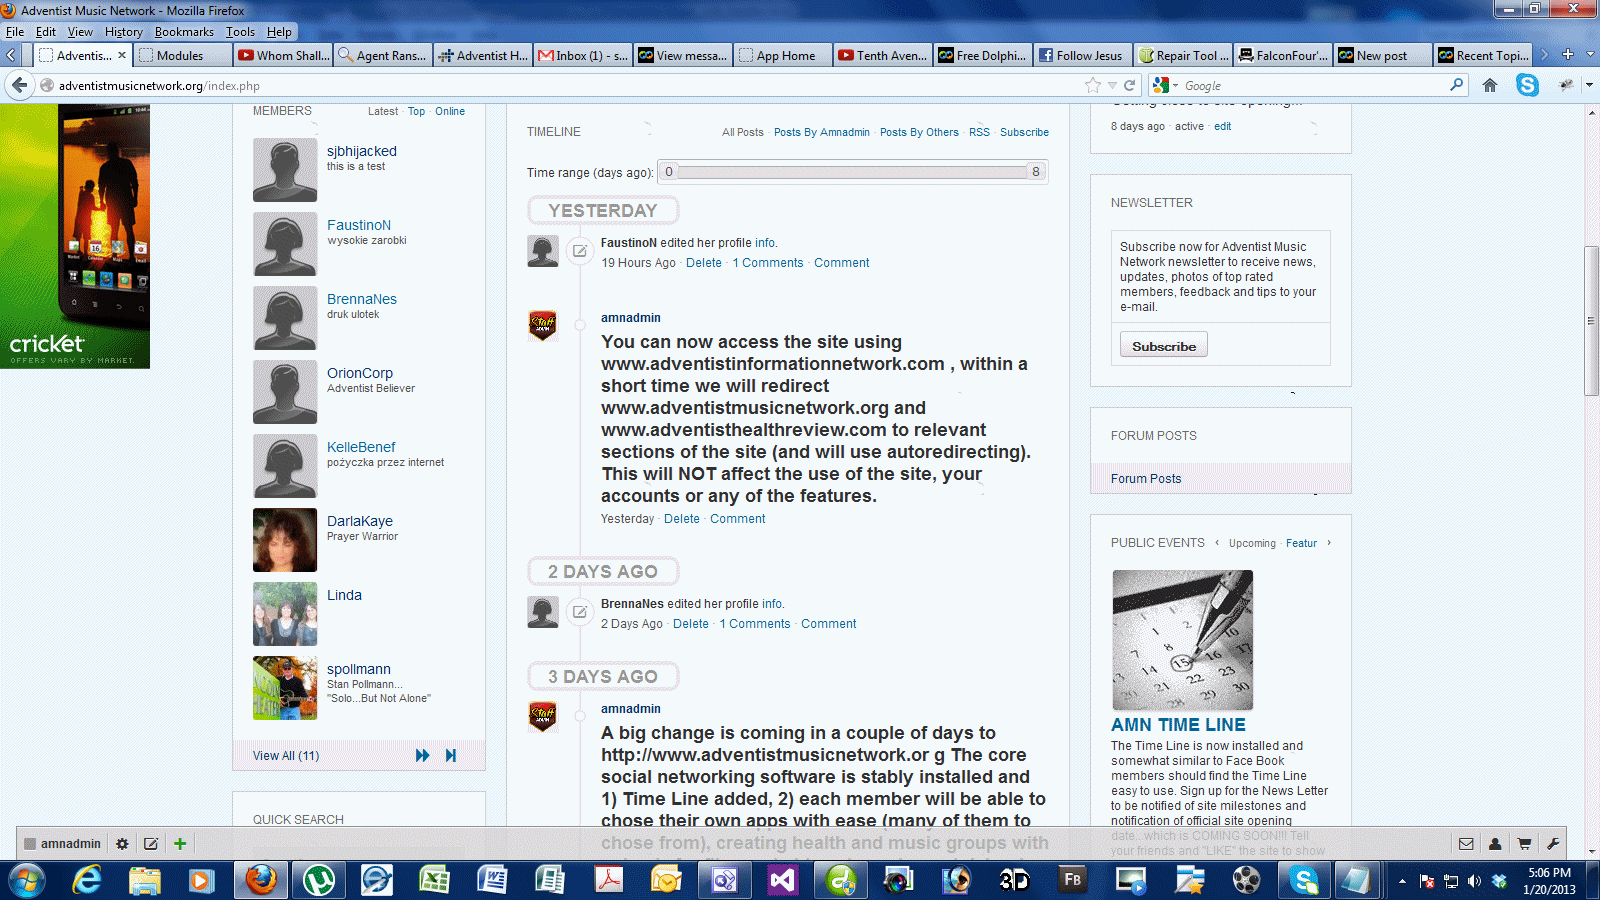
Task: Click the green plus icon beside amnadmin
Action: coord(180,844)
